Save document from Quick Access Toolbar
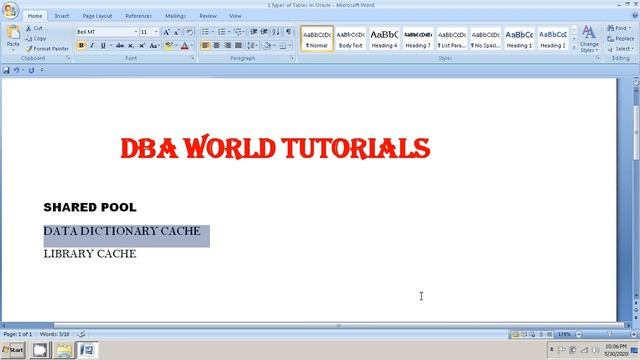640x360 pixels. [6, 70]
